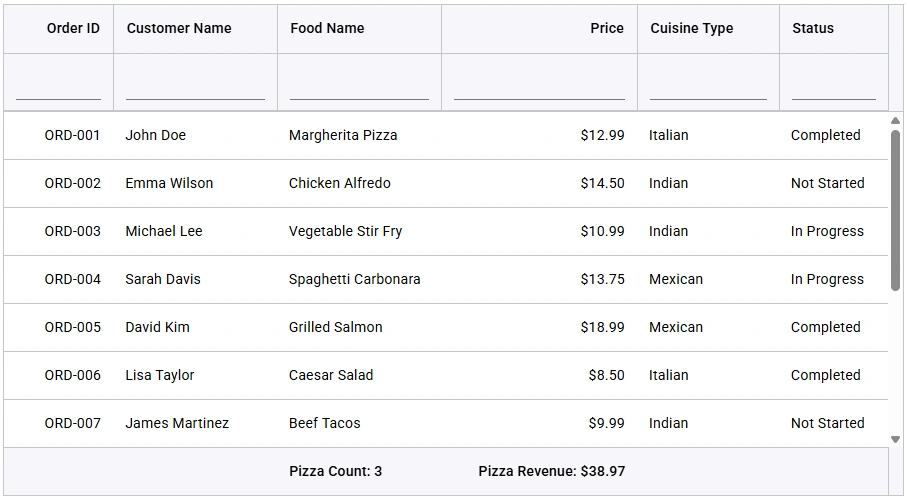Focus the Order ID filter field
Image resolution: width=907 pixels, height=500 pixels.
58,88
